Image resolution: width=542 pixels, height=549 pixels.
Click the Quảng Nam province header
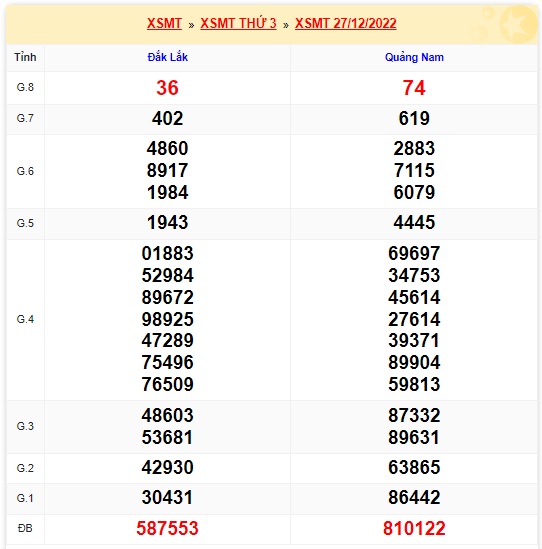pyautogui.click(x=414, y=57)
